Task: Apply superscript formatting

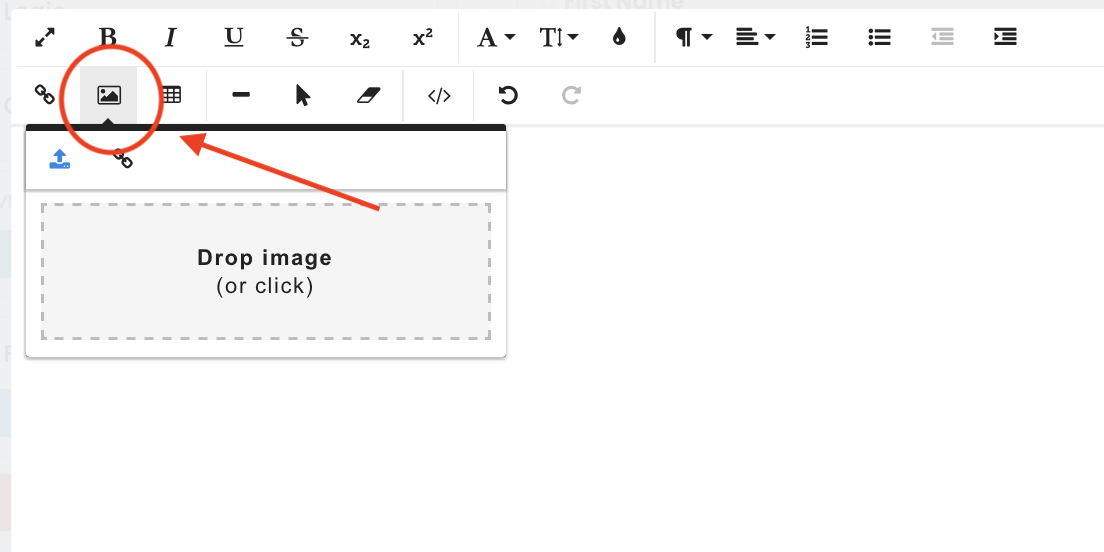Action: (423, 38)
